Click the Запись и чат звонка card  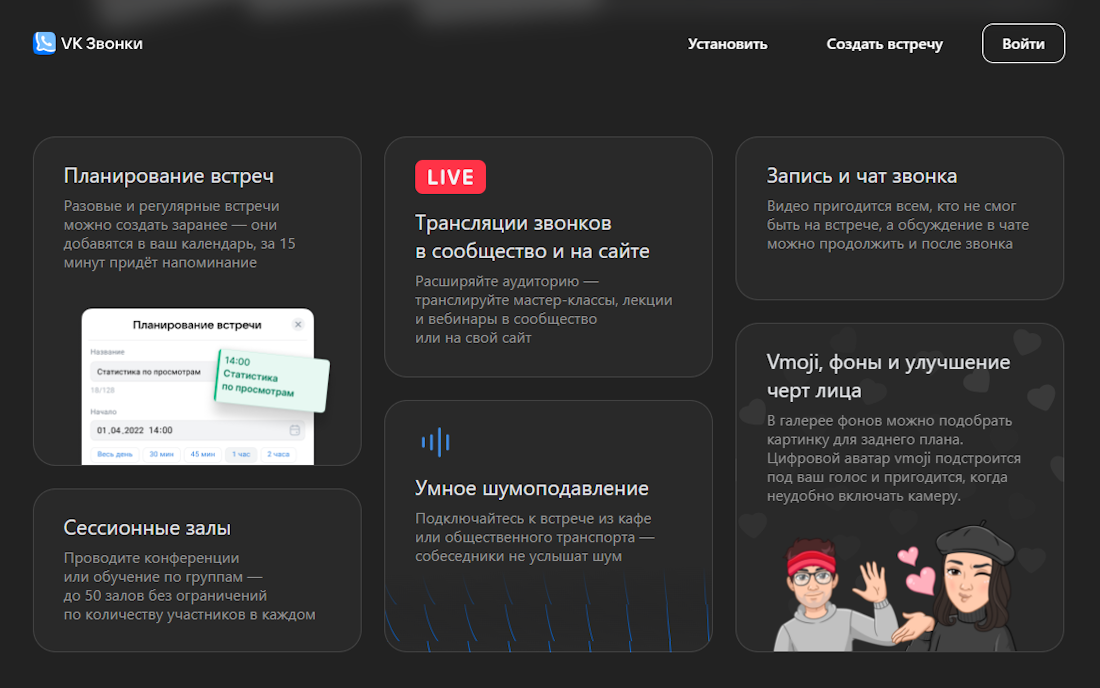899,218
